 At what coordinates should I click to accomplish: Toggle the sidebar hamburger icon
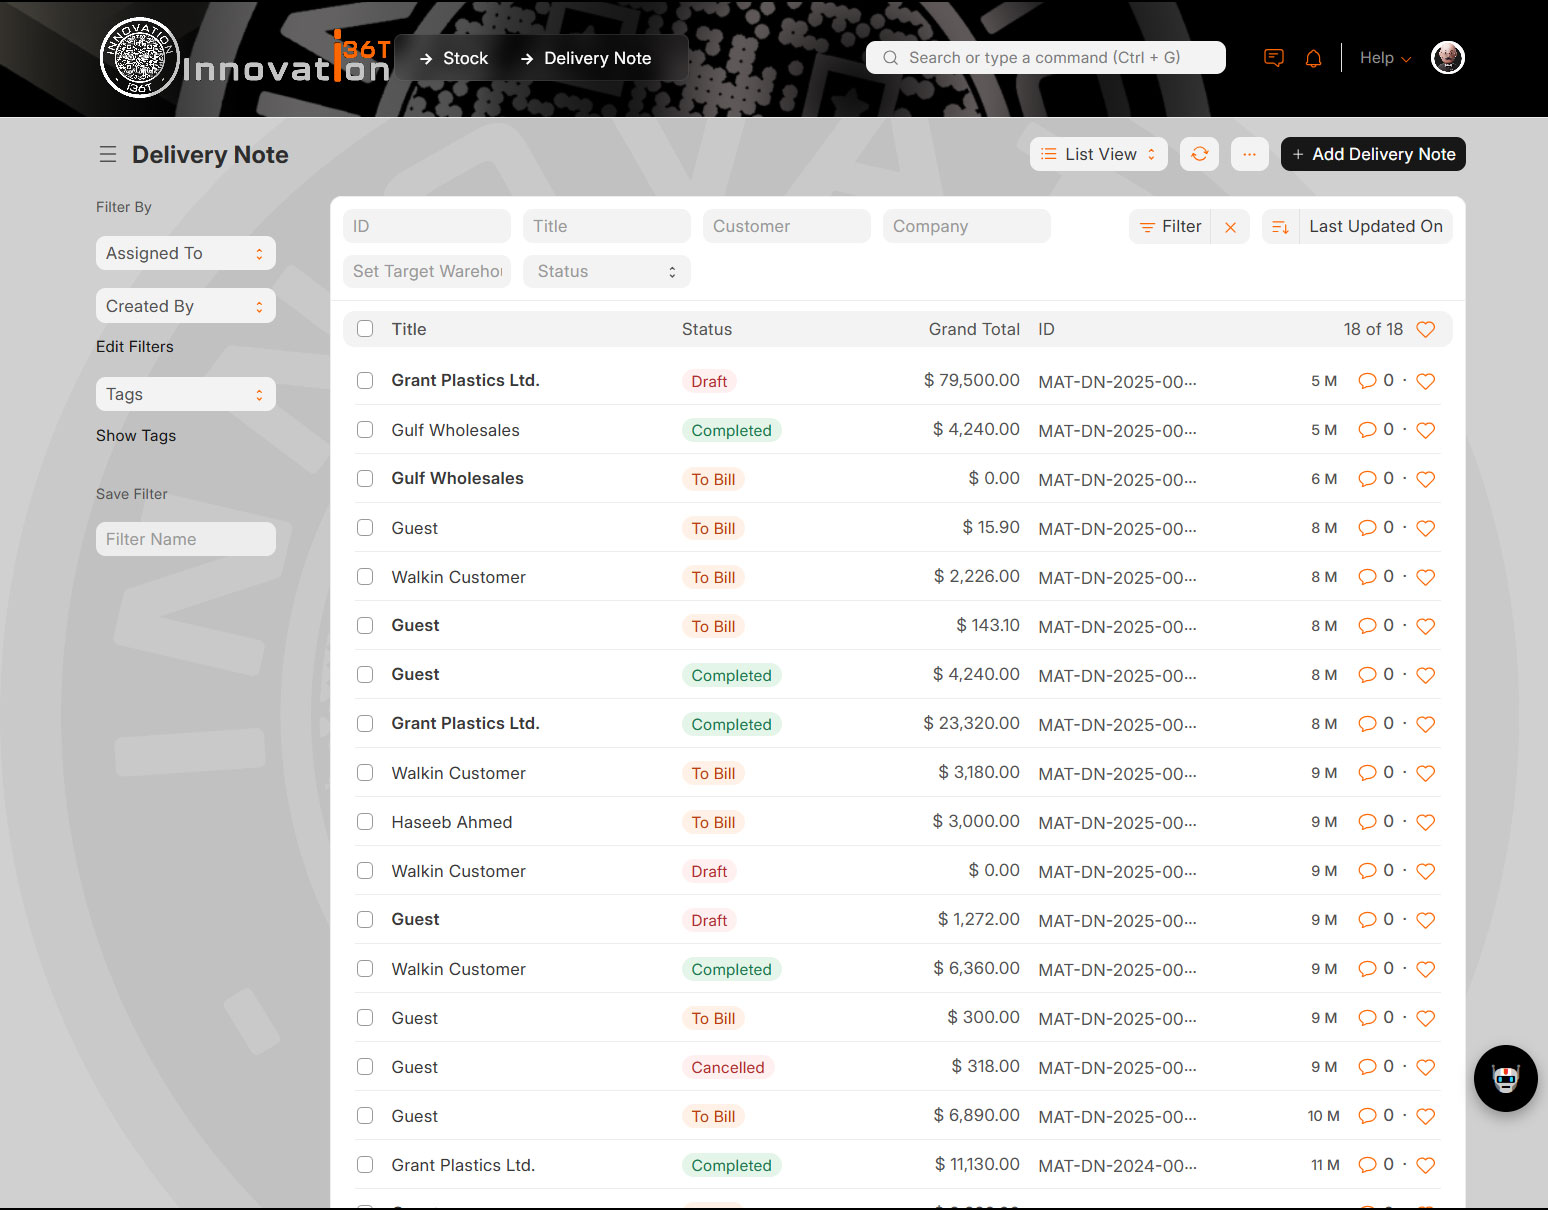click(108, 154)
